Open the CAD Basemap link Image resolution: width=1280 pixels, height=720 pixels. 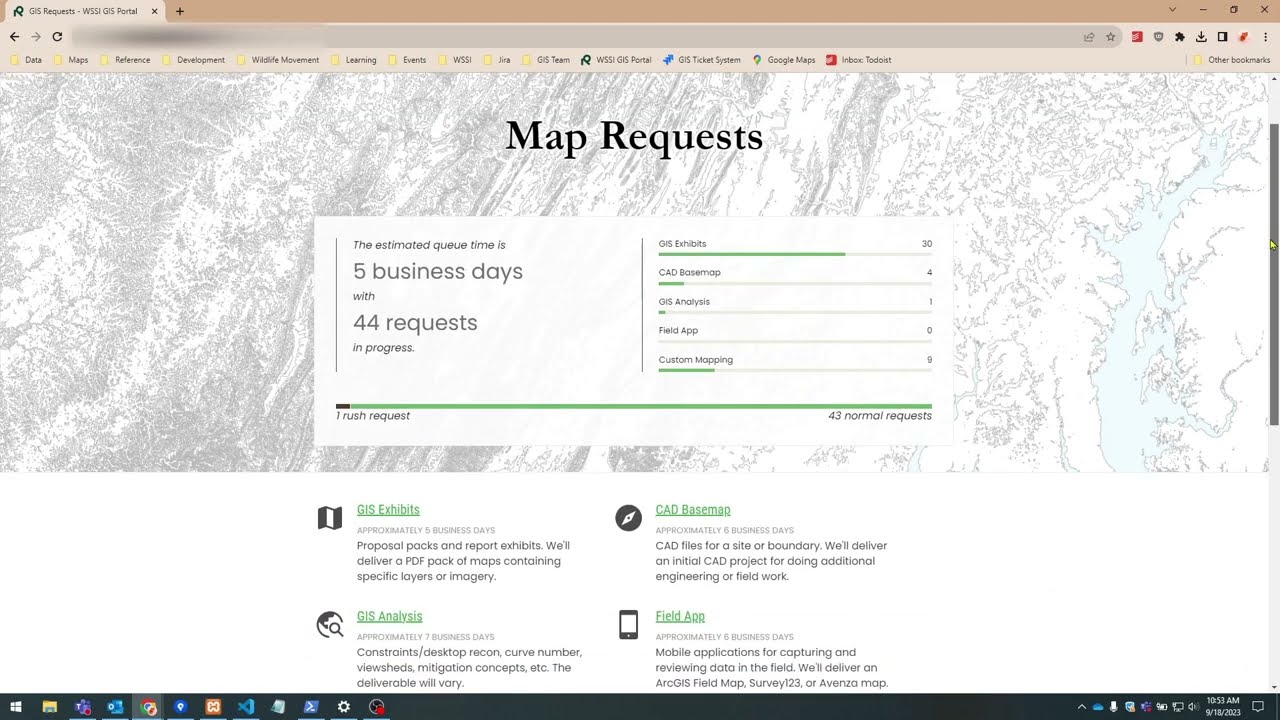(693, 510)
